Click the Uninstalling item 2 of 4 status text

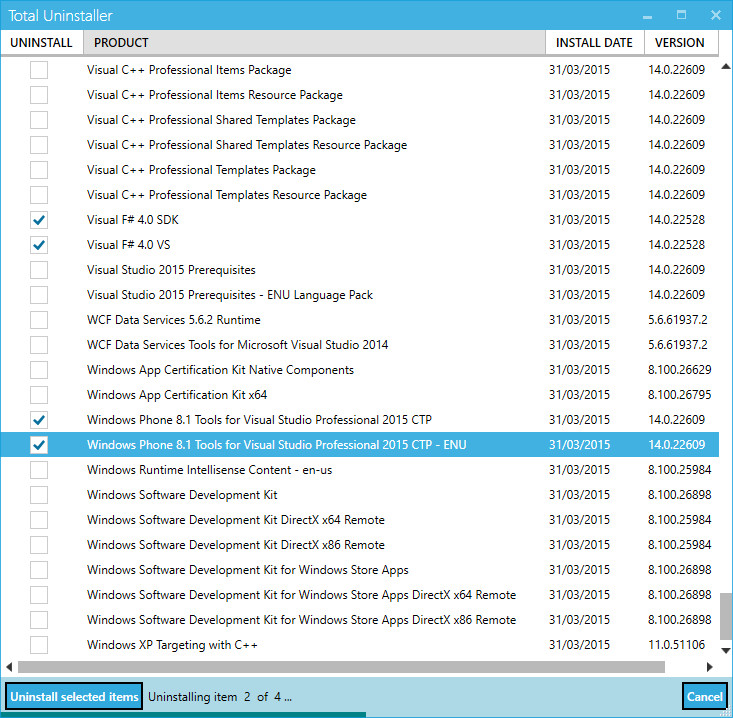[220, 697]
